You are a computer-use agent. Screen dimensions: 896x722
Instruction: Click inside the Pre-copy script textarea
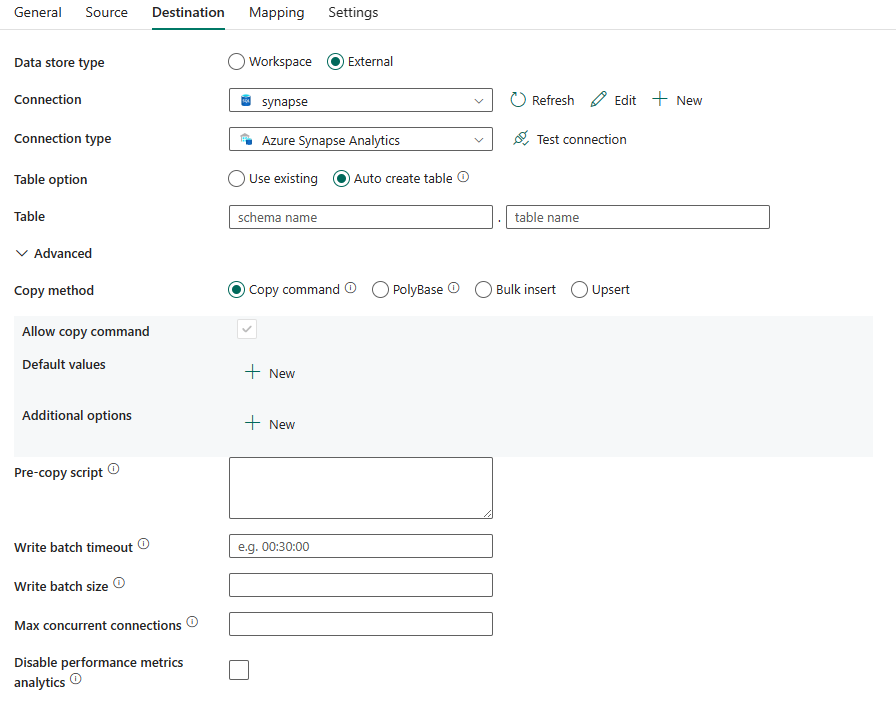(x=361, y=488)
